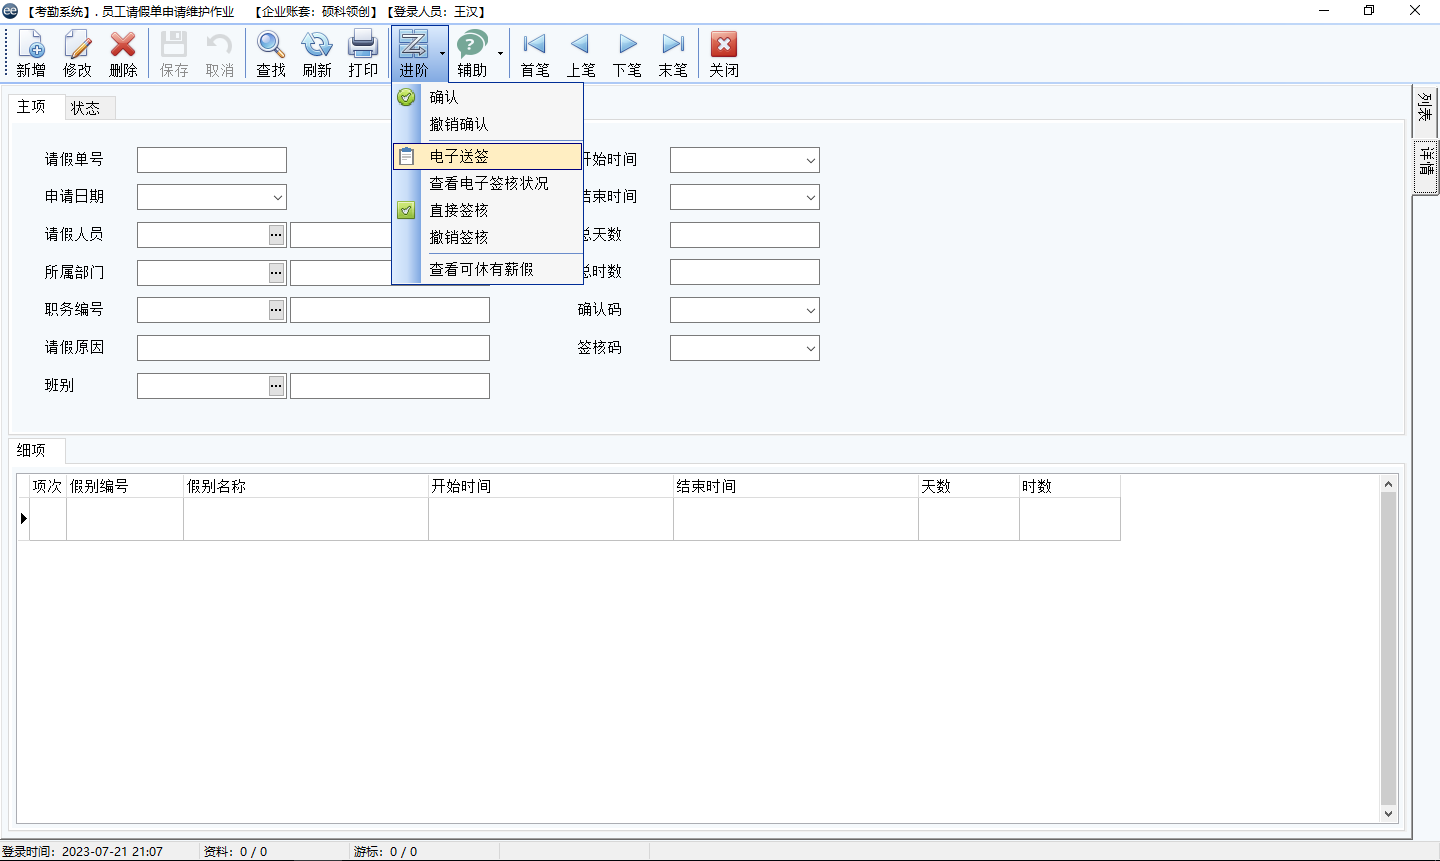This screenshot has width=1440, height=861.
Task: Select 确认 from the menu
Action: pos(488,97)
